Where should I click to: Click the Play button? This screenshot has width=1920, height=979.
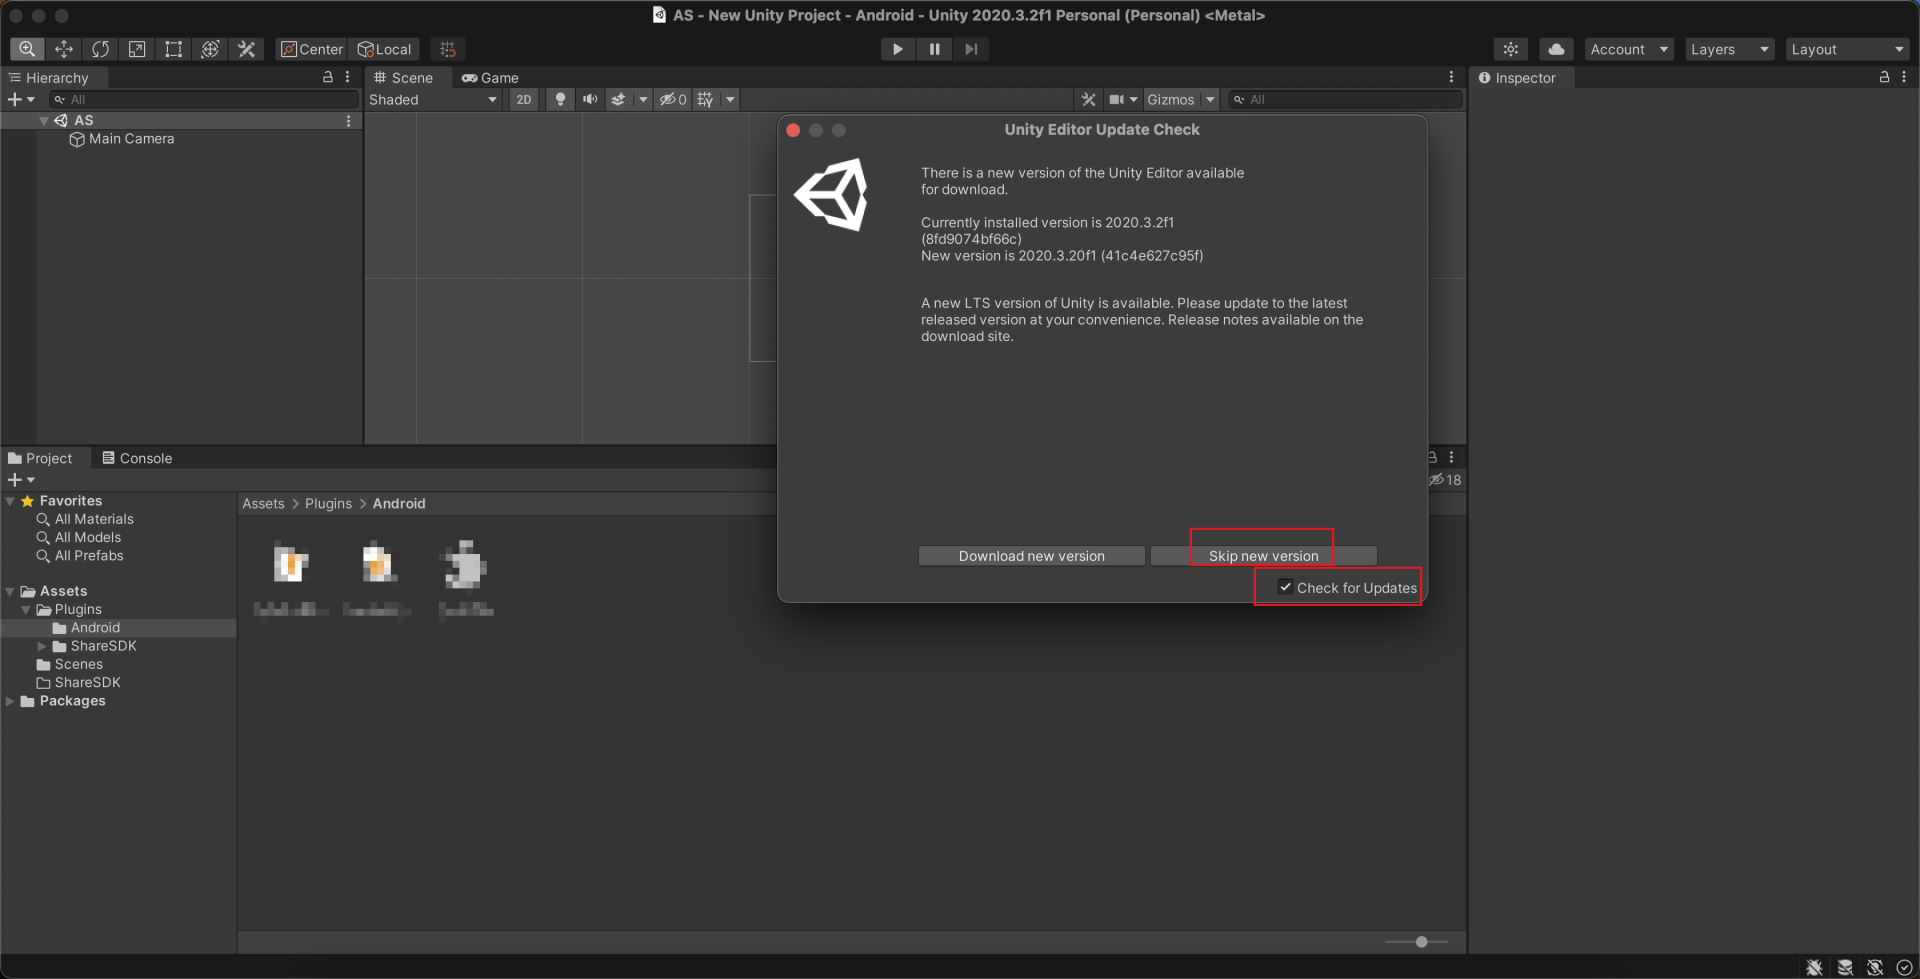point(898,49)
